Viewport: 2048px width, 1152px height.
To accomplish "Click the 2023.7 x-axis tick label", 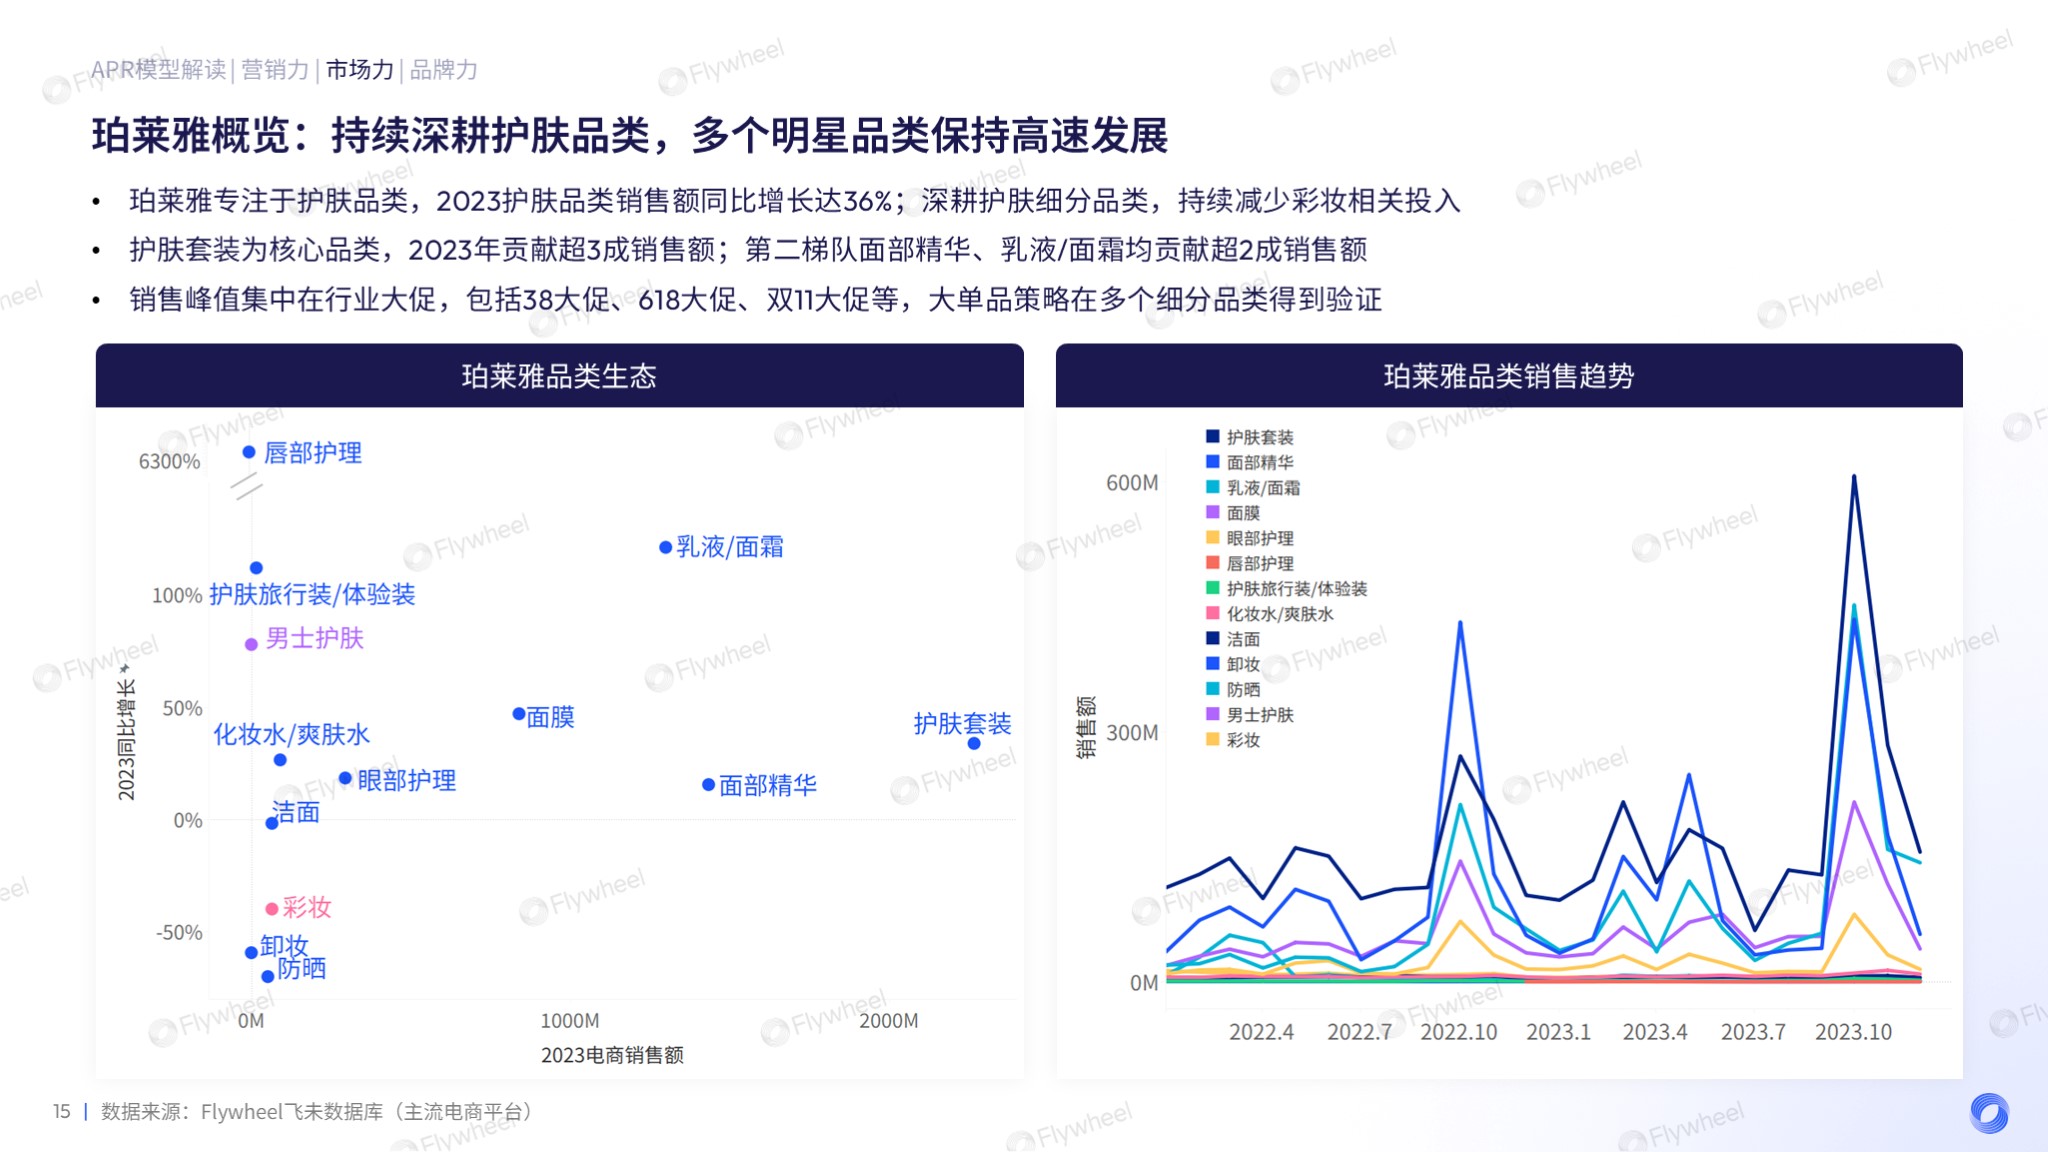I will coord(1753,1032).
